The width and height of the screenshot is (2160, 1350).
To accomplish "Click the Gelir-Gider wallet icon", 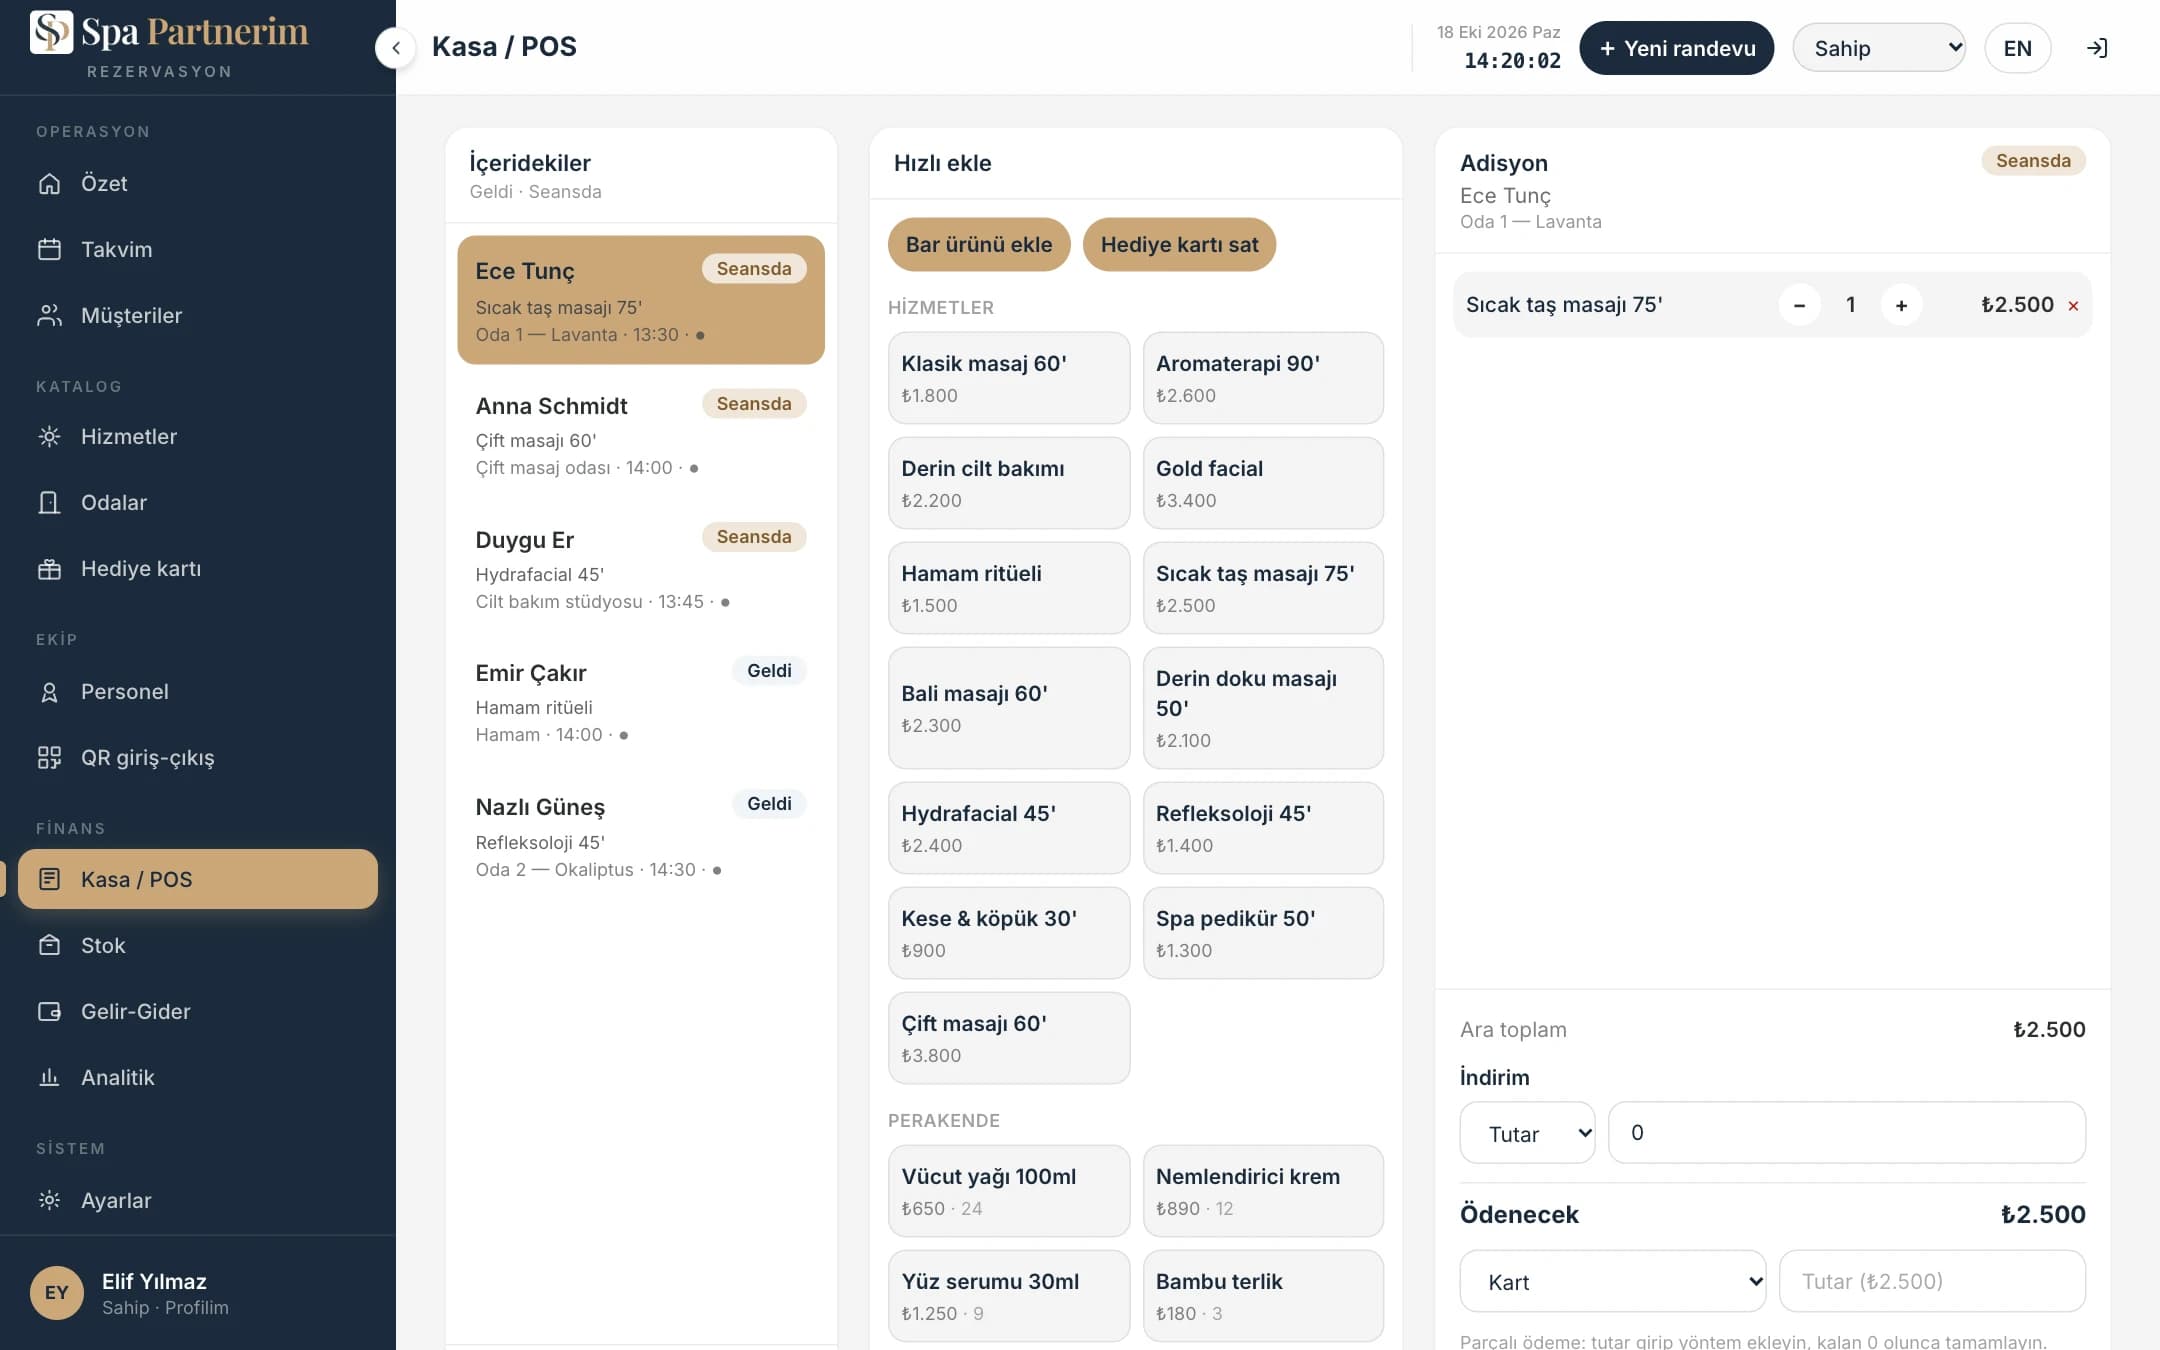I will (x=49, y=1011).
